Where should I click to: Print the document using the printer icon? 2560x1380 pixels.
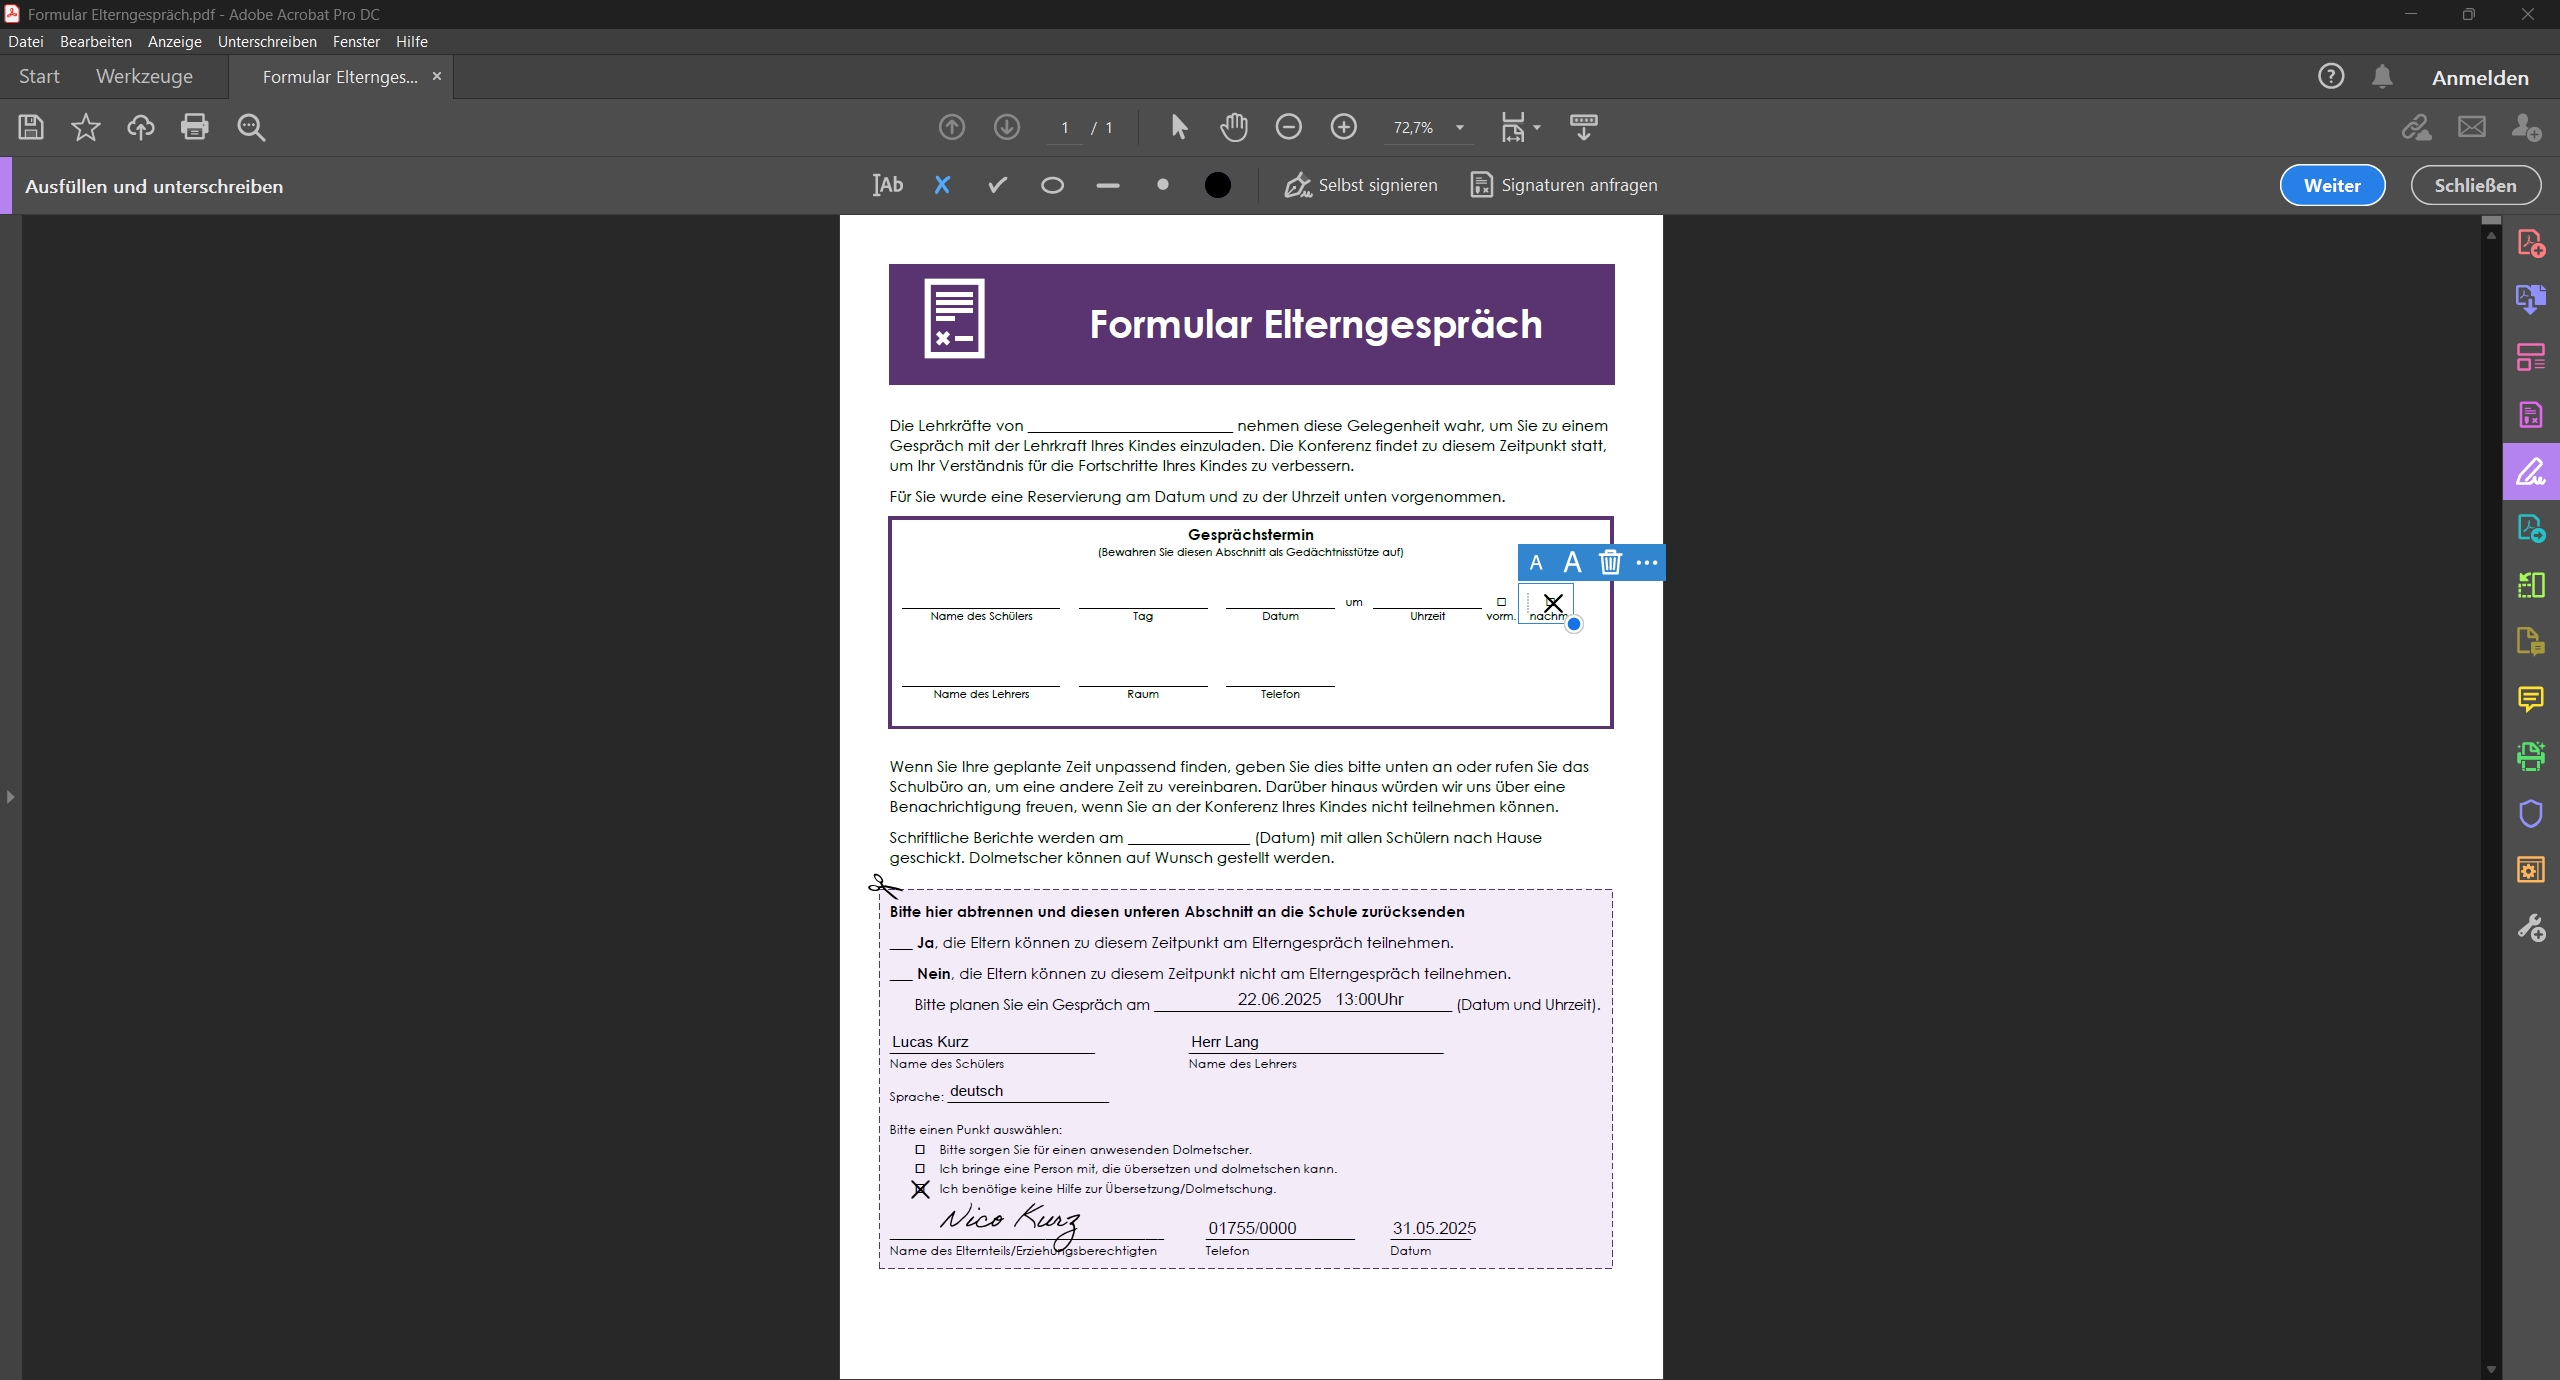[195, 127]
